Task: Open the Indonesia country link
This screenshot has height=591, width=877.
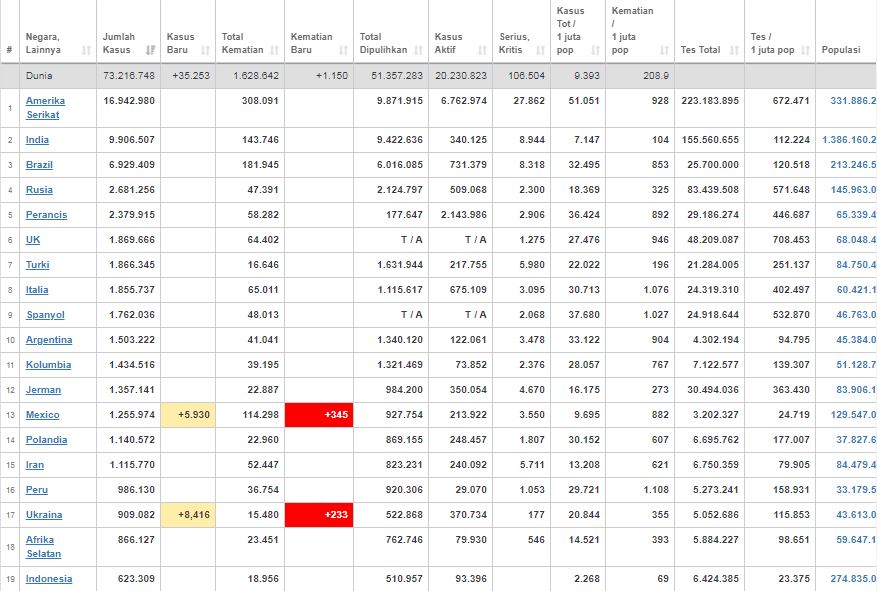Action: pos(49,579)
